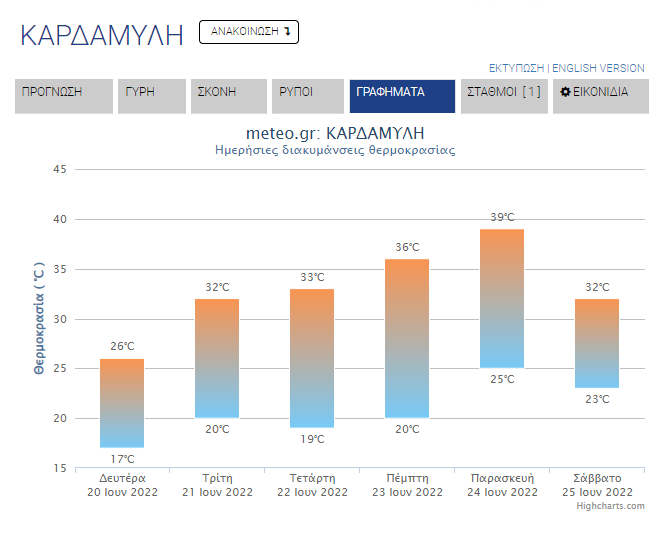Click the 33°C label above Wednesday bar
The image size is (665, 541).
313,277
